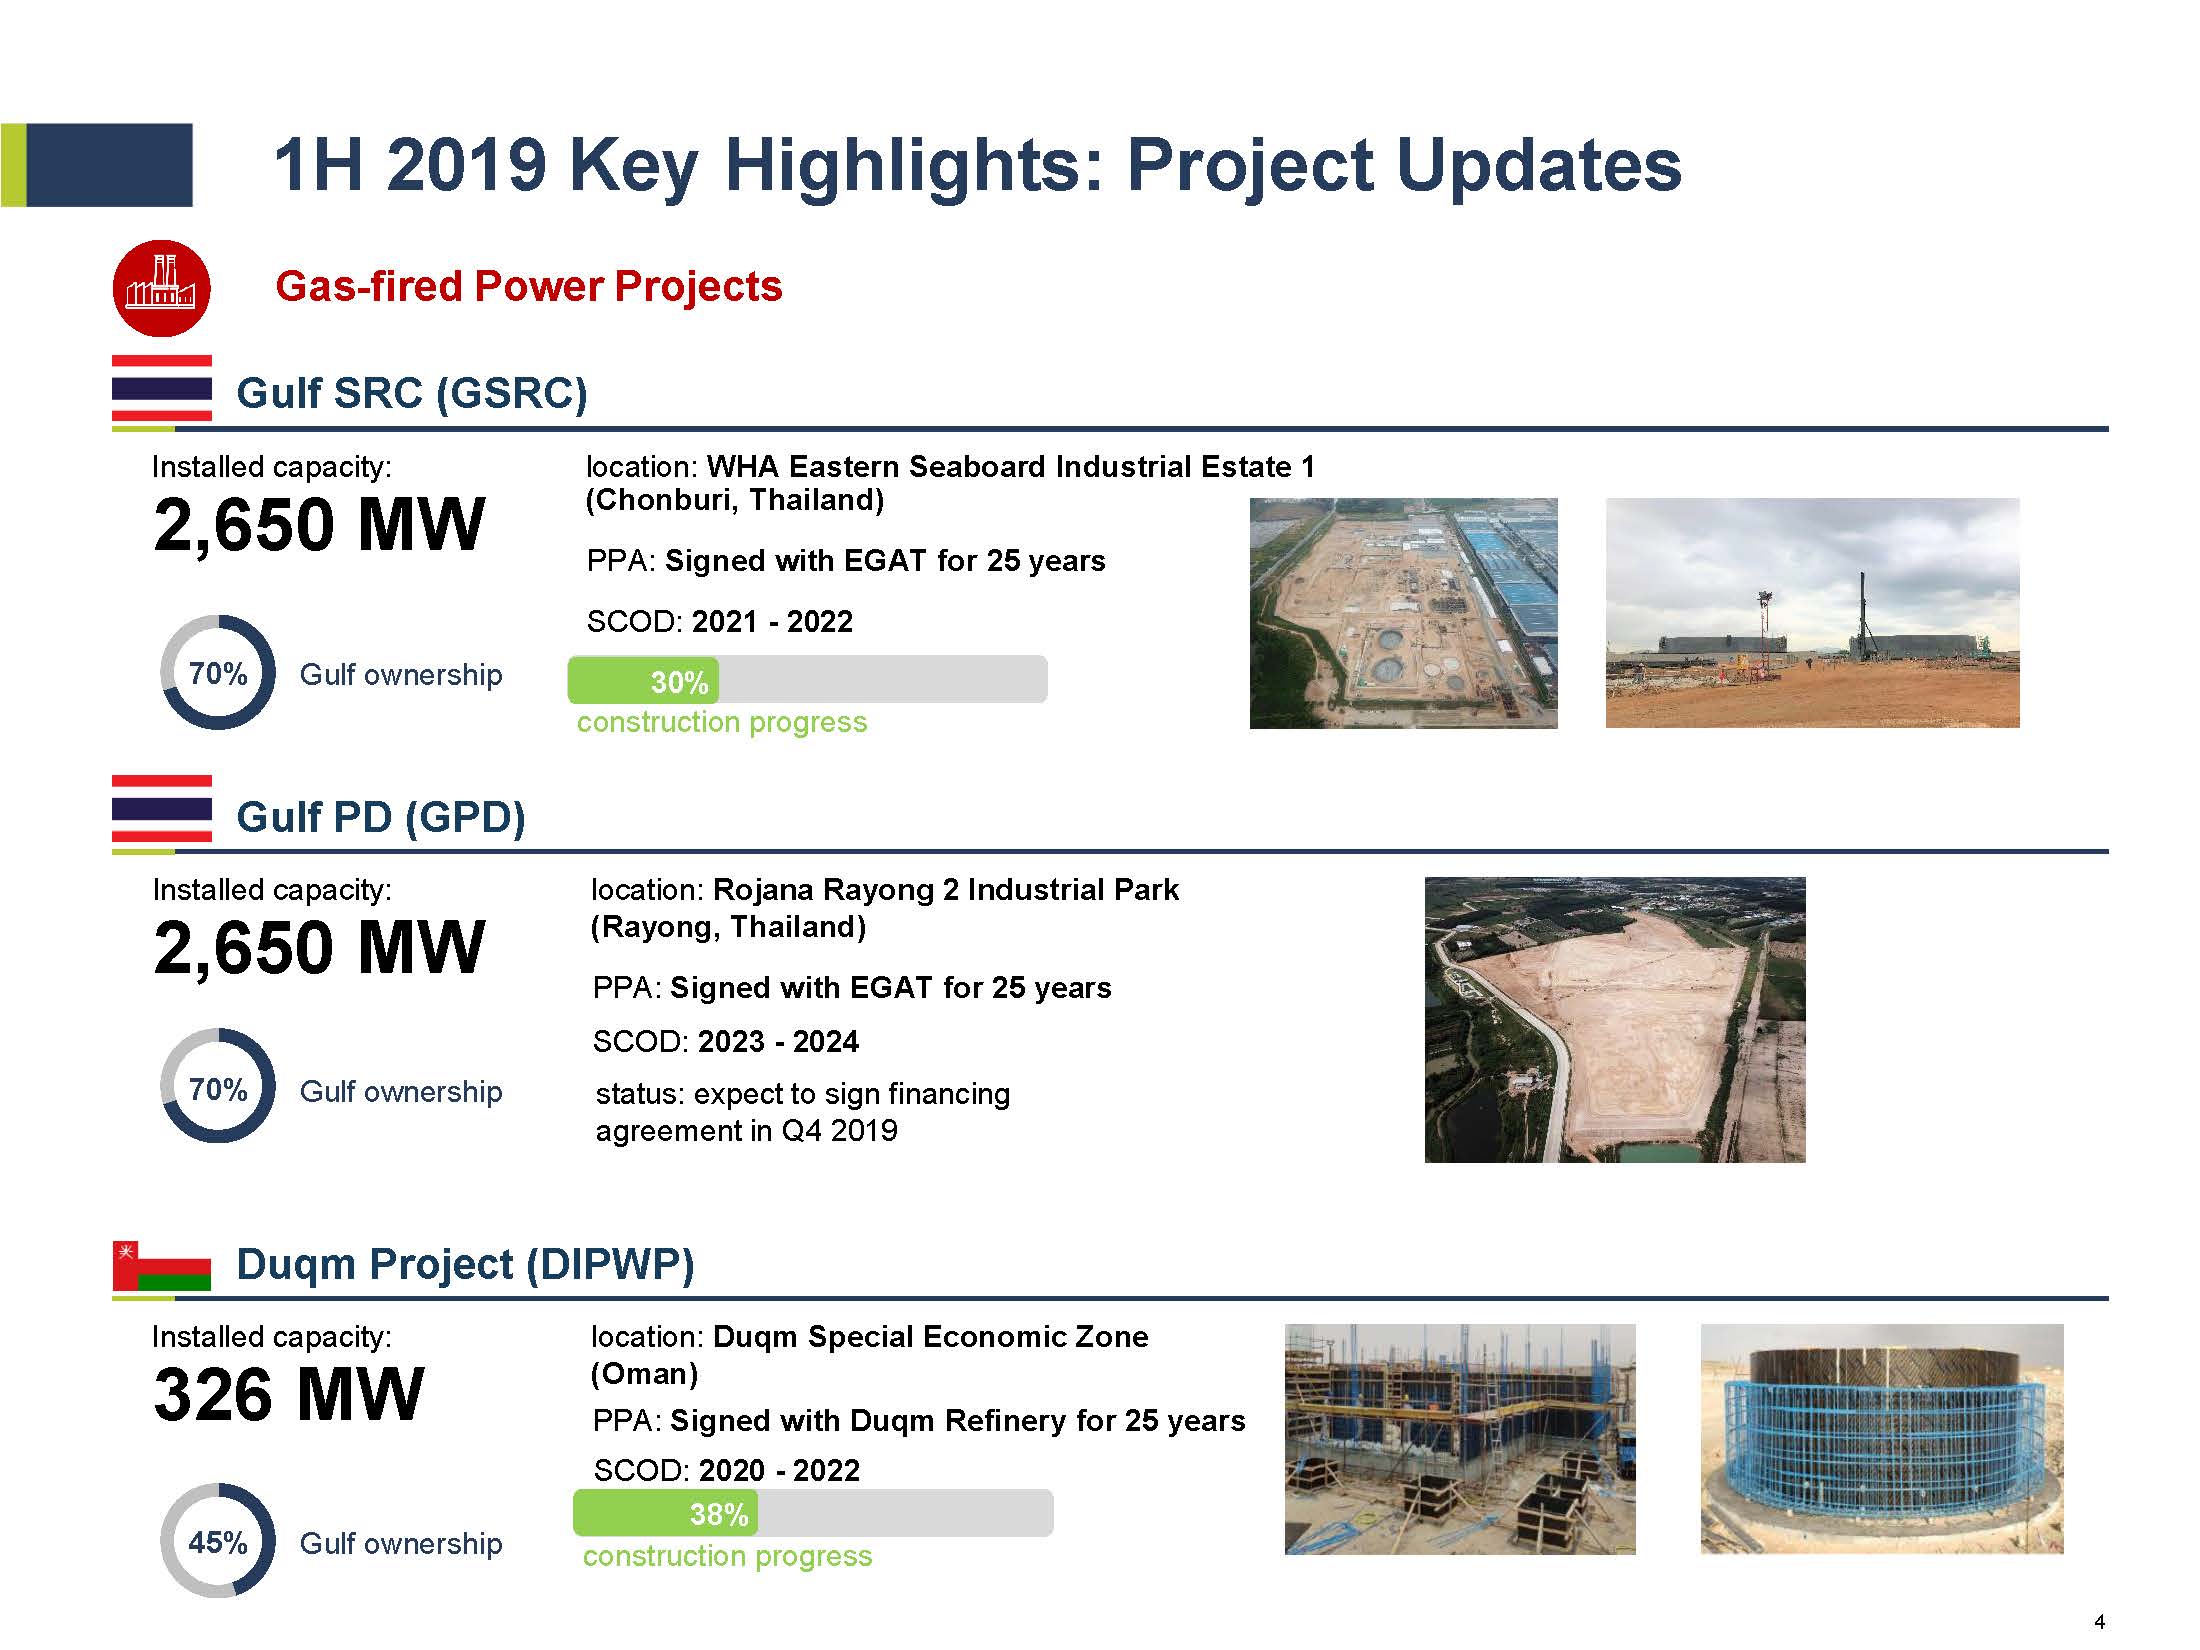Click '(Chonburi, Thailand)' text

(735, 500)
